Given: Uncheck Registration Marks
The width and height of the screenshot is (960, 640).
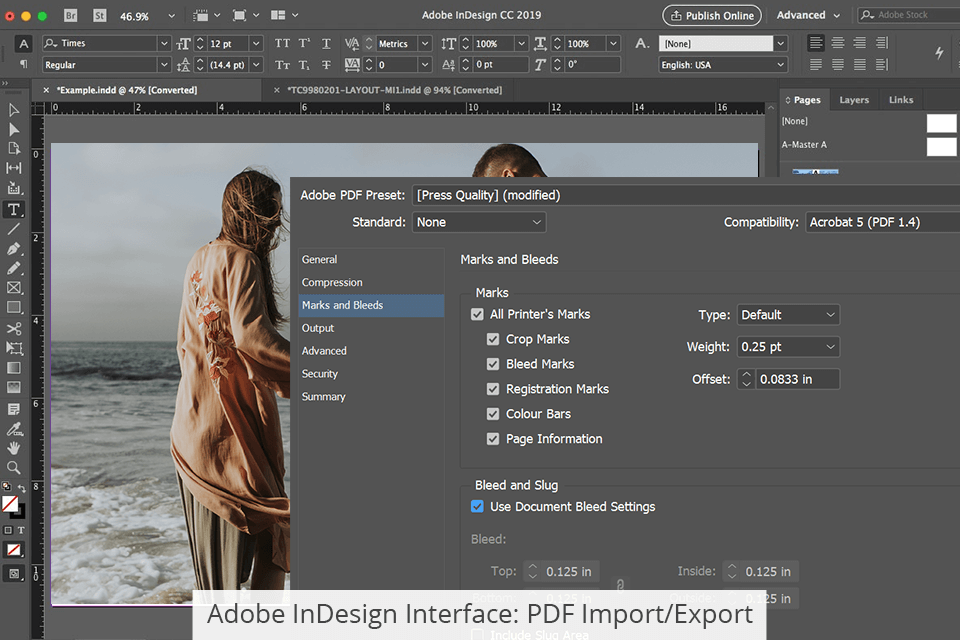Looking at the screenshot, I should point(493,389).
